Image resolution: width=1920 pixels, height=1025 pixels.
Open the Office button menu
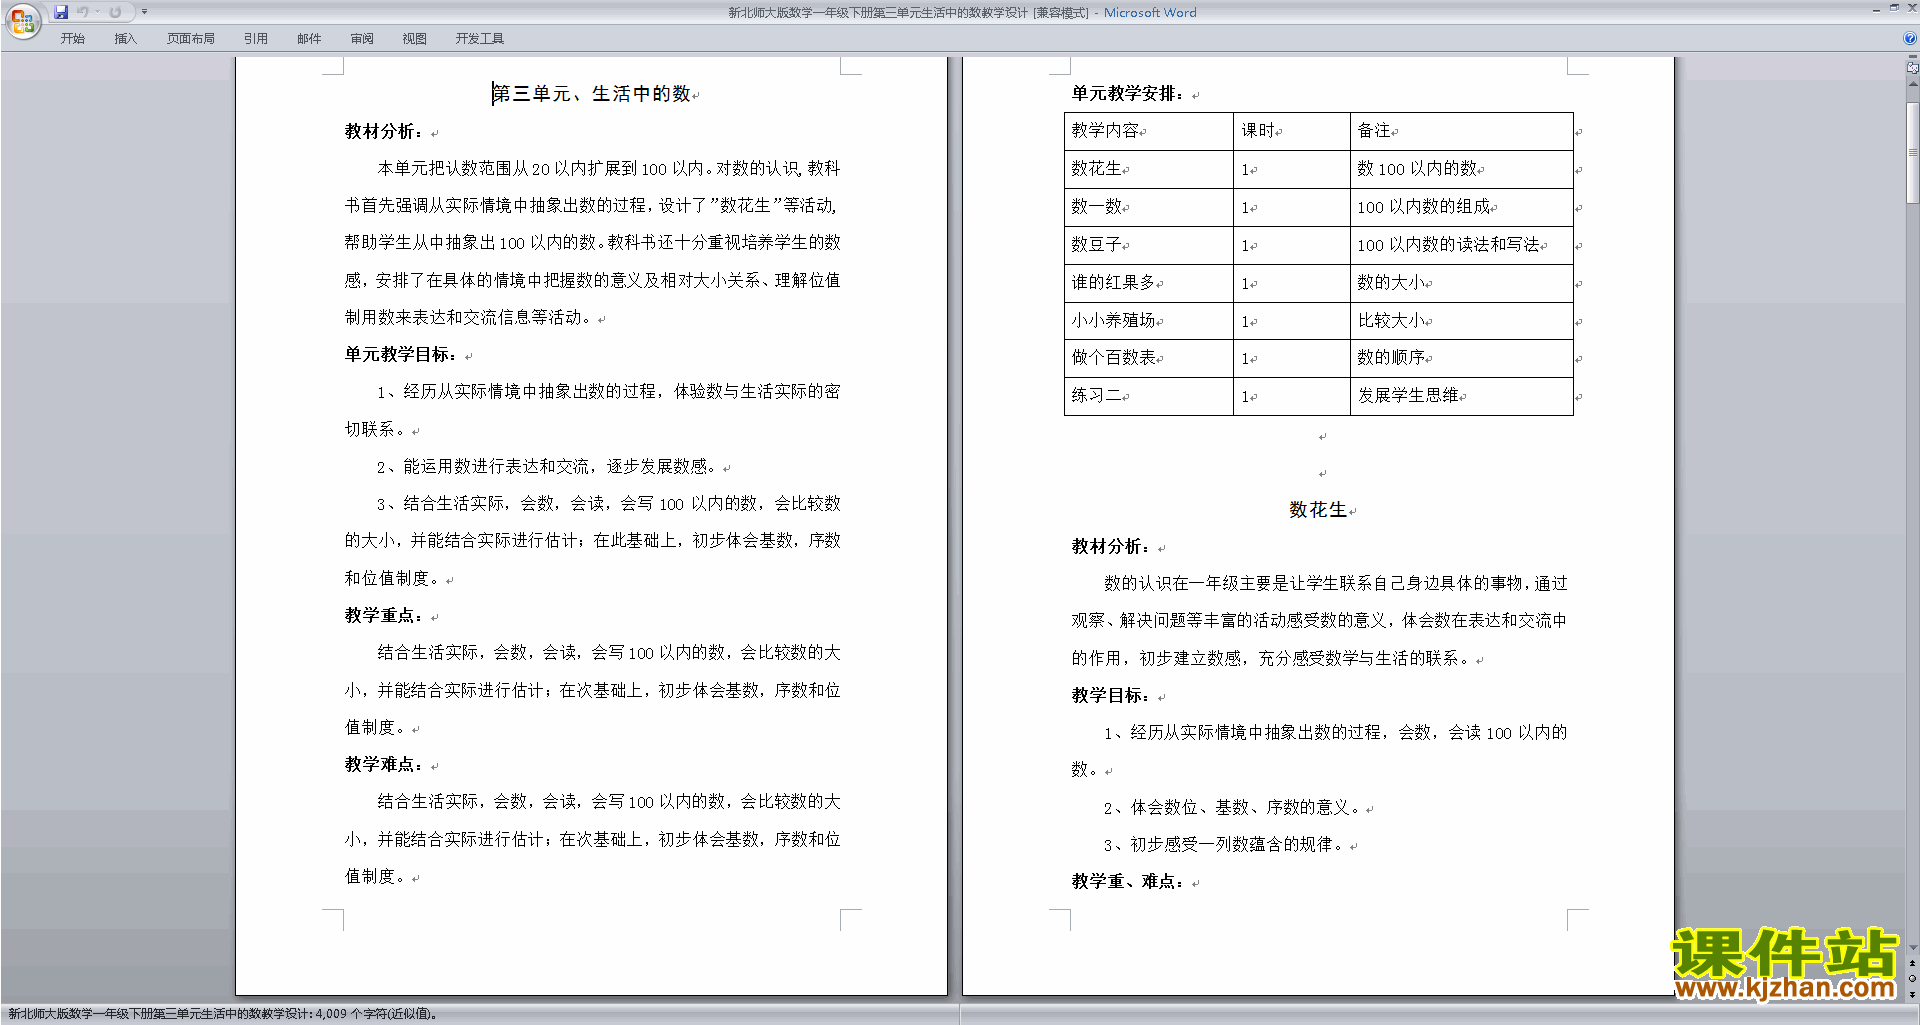click(x=22, y=21)
